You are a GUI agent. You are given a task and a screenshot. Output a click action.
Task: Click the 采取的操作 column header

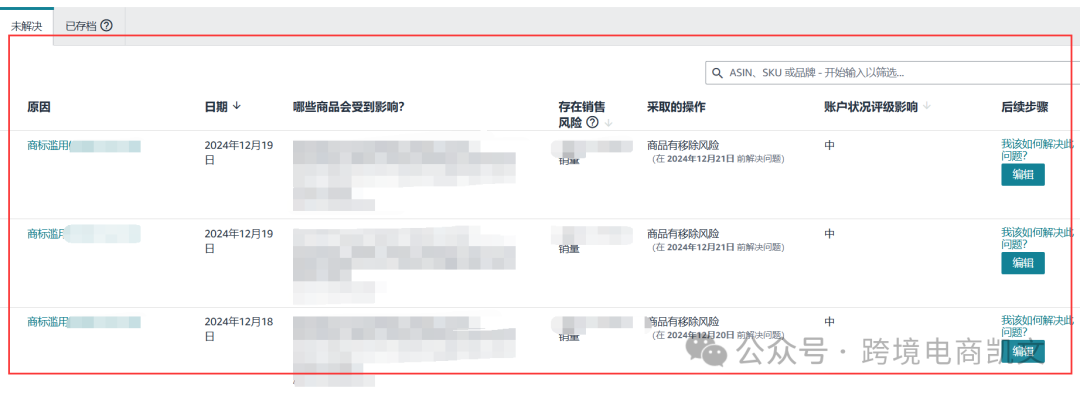click(x=676, y=107)
